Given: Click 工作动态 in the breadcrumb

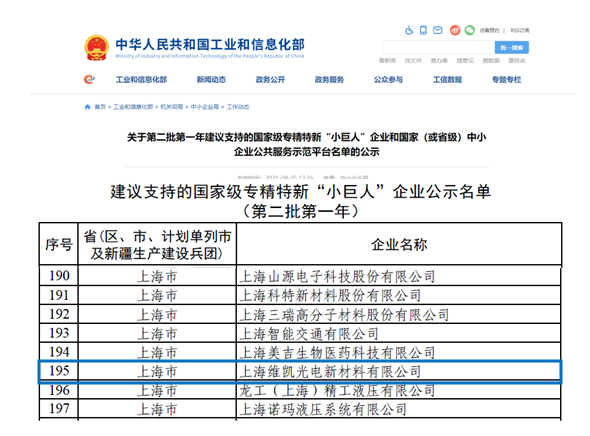Looking at the screenshot, I should (238, 107).
